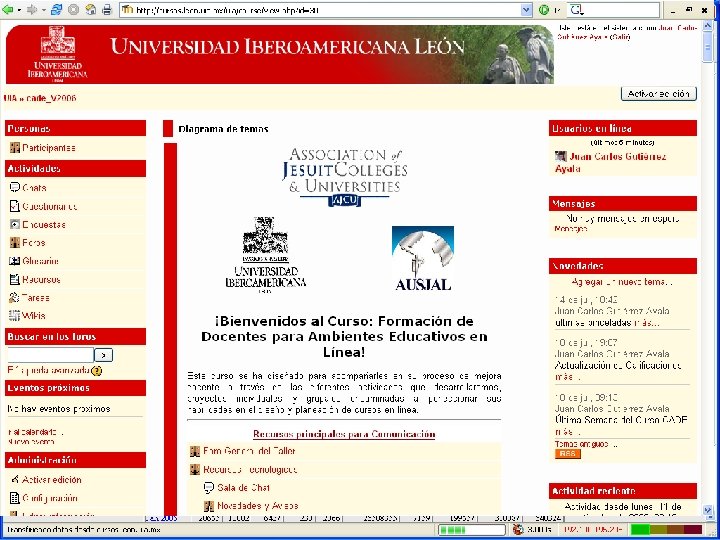Viewport: 720px width, 540px height.
Task: Open Juan Carlos Gutiérrez Ayala online user link
Action: click(611, 163)
